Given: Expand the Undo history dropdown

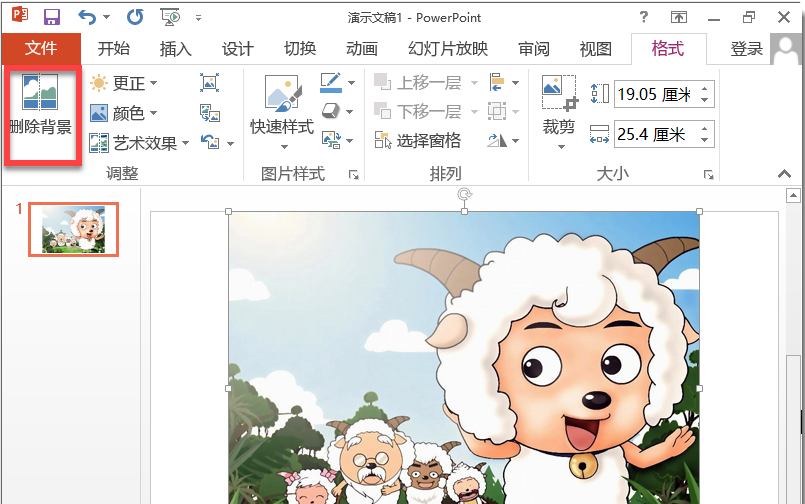Looking at the screenshot, I should coord(106,17).
